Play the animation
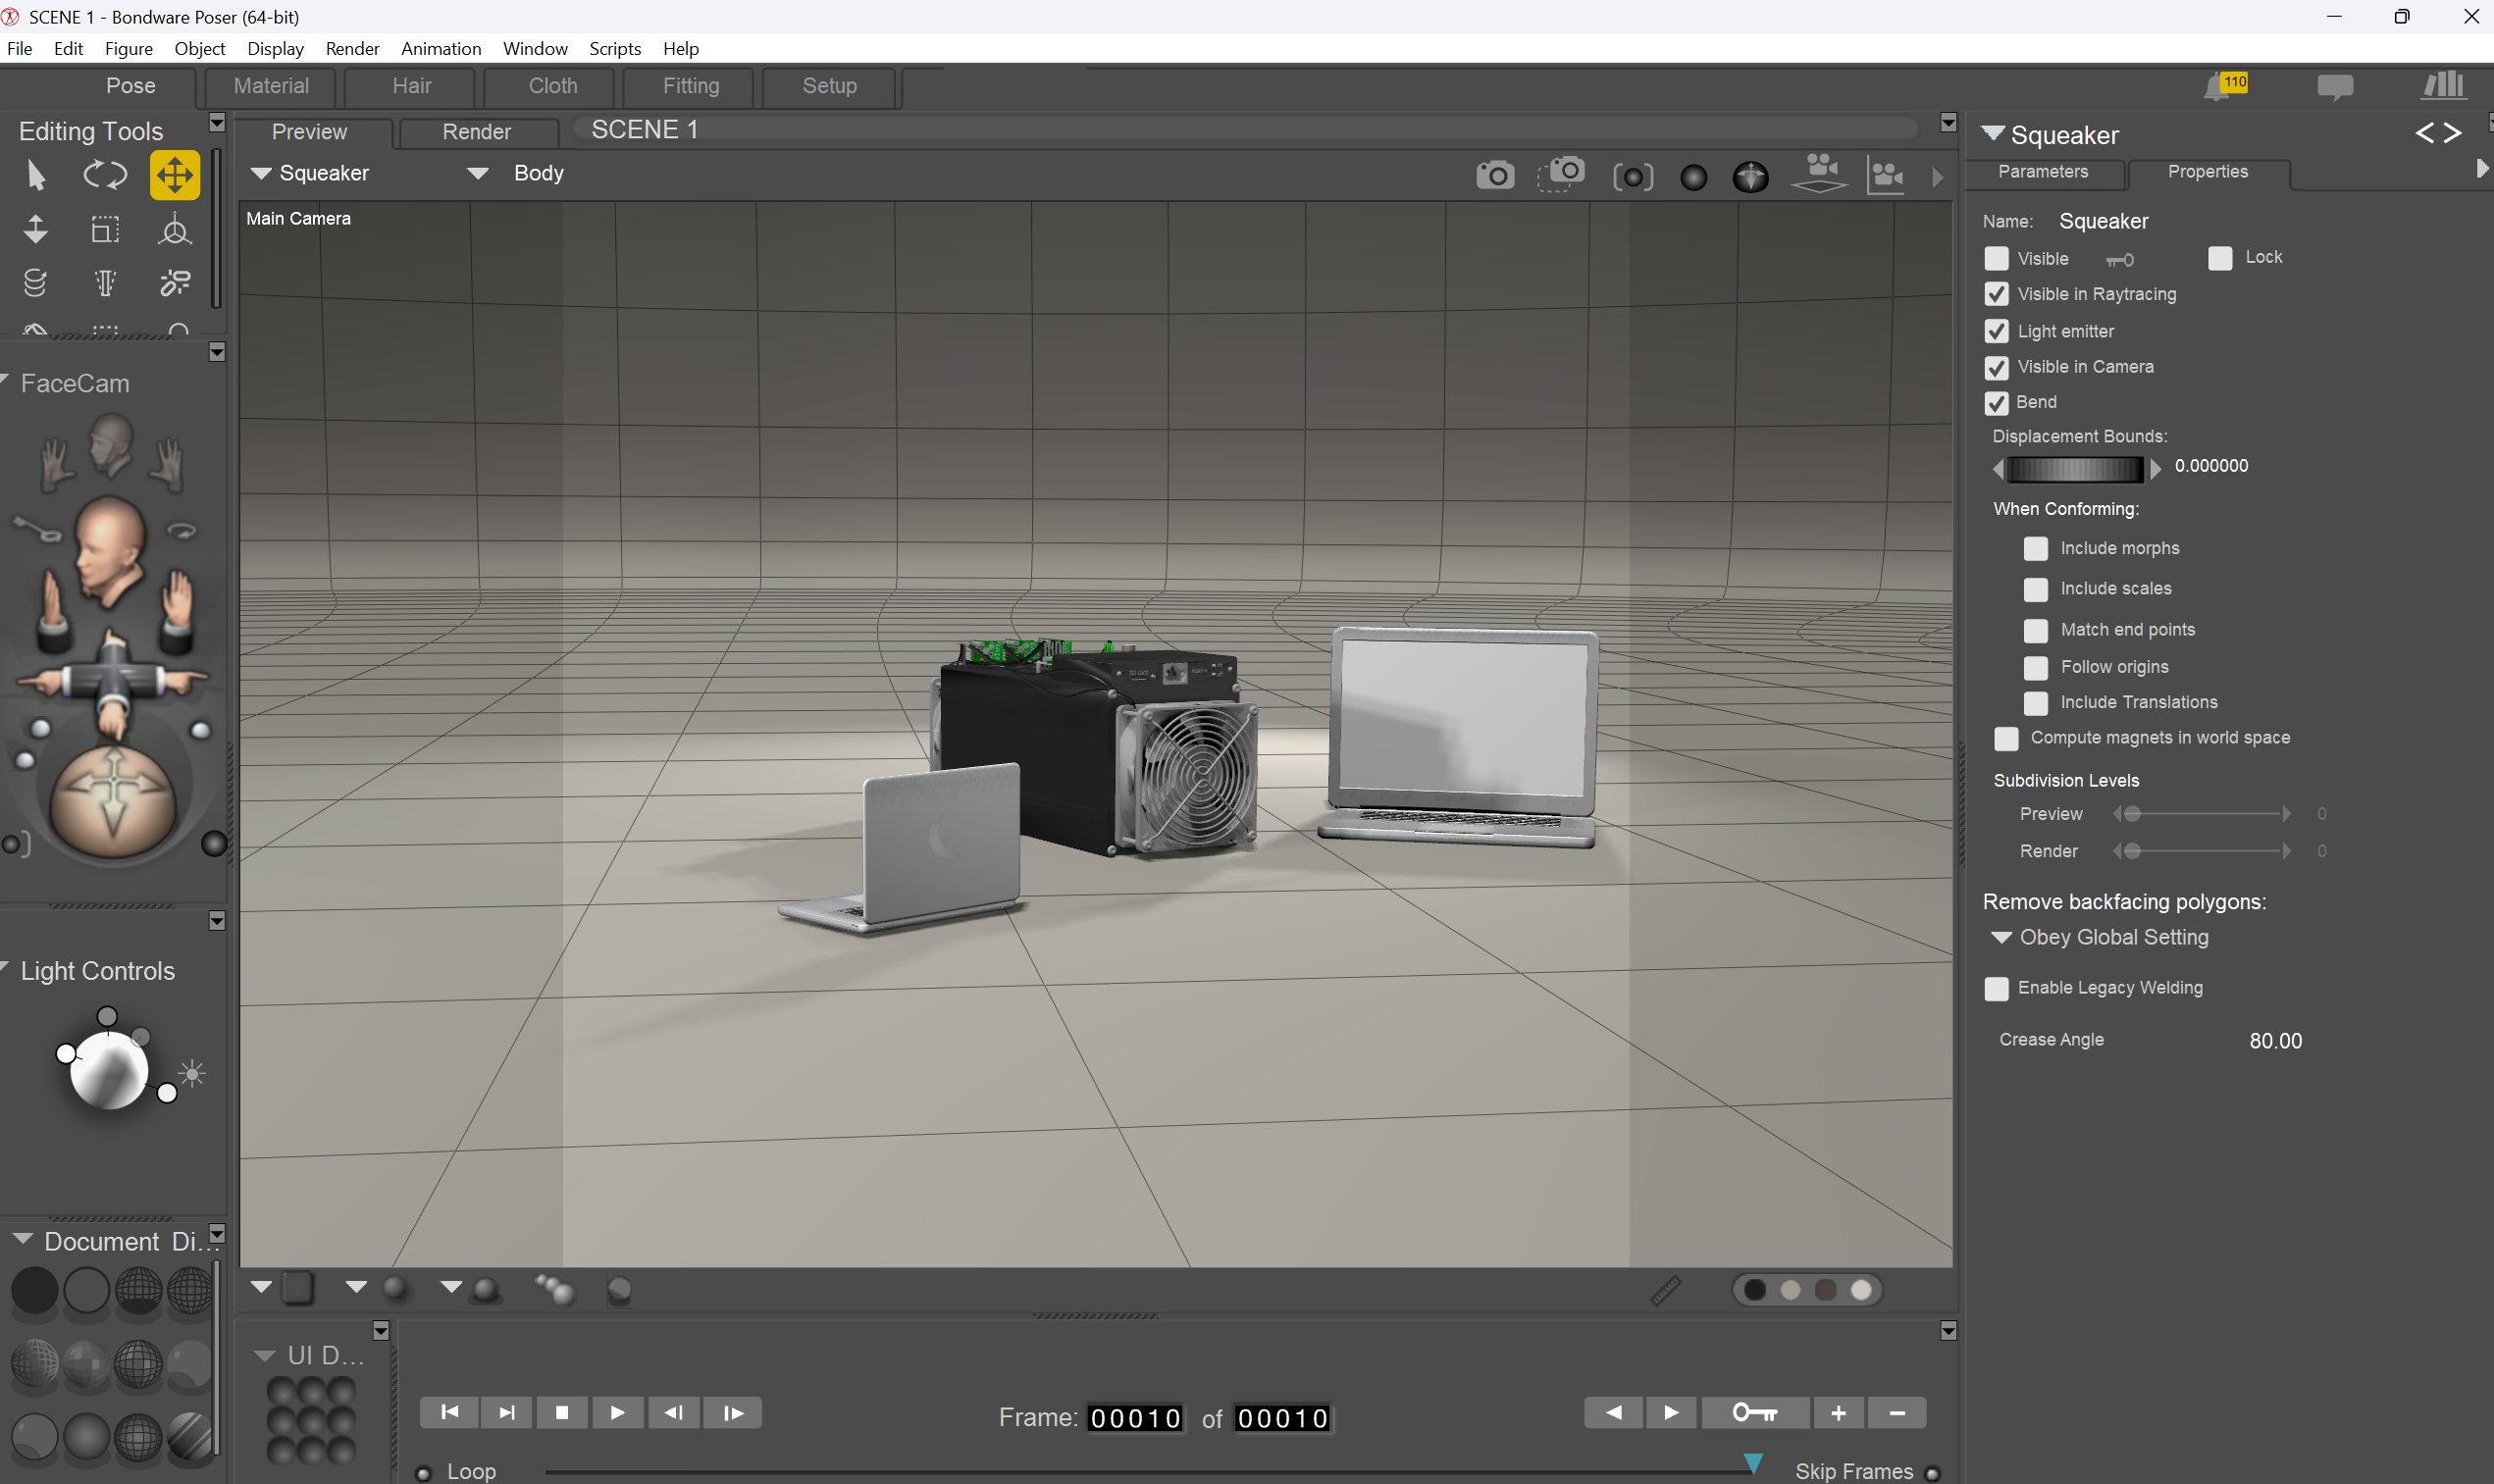This screenshot has width=2494, height=1484. (x=618, y=1413)
